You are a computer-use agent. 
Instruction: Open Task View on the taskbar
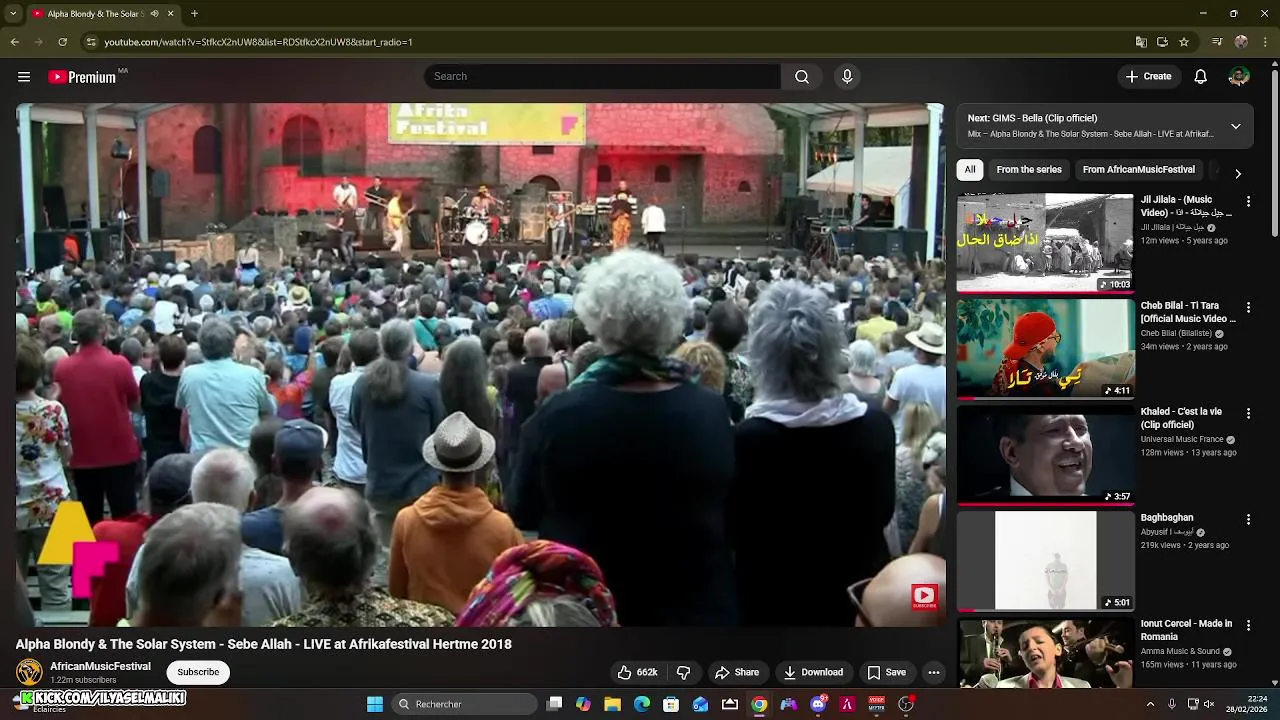tap(555, 704)
